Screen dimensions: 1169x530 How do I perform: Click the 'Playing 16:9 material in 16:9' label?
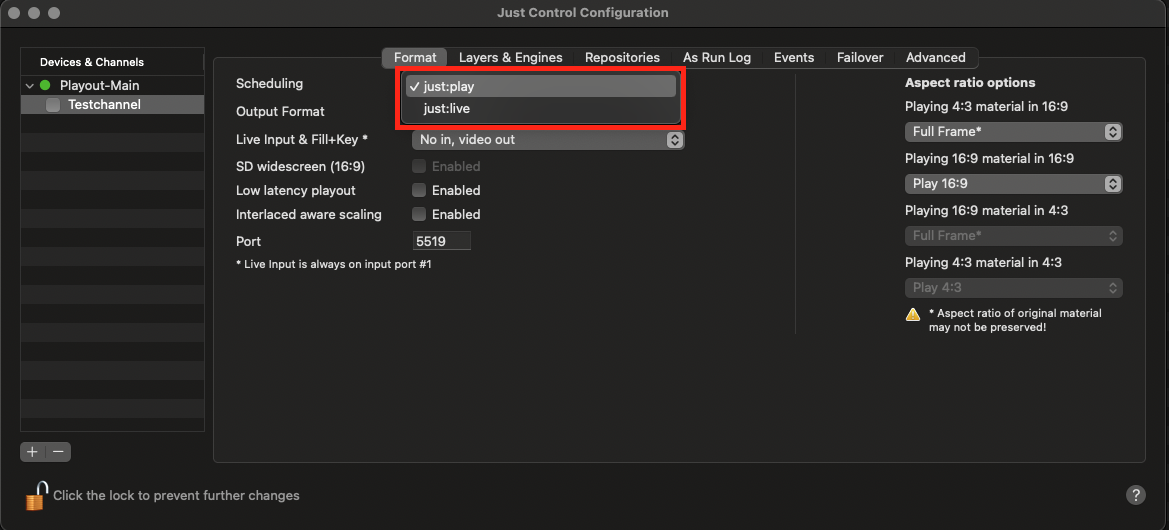point(989,158)
